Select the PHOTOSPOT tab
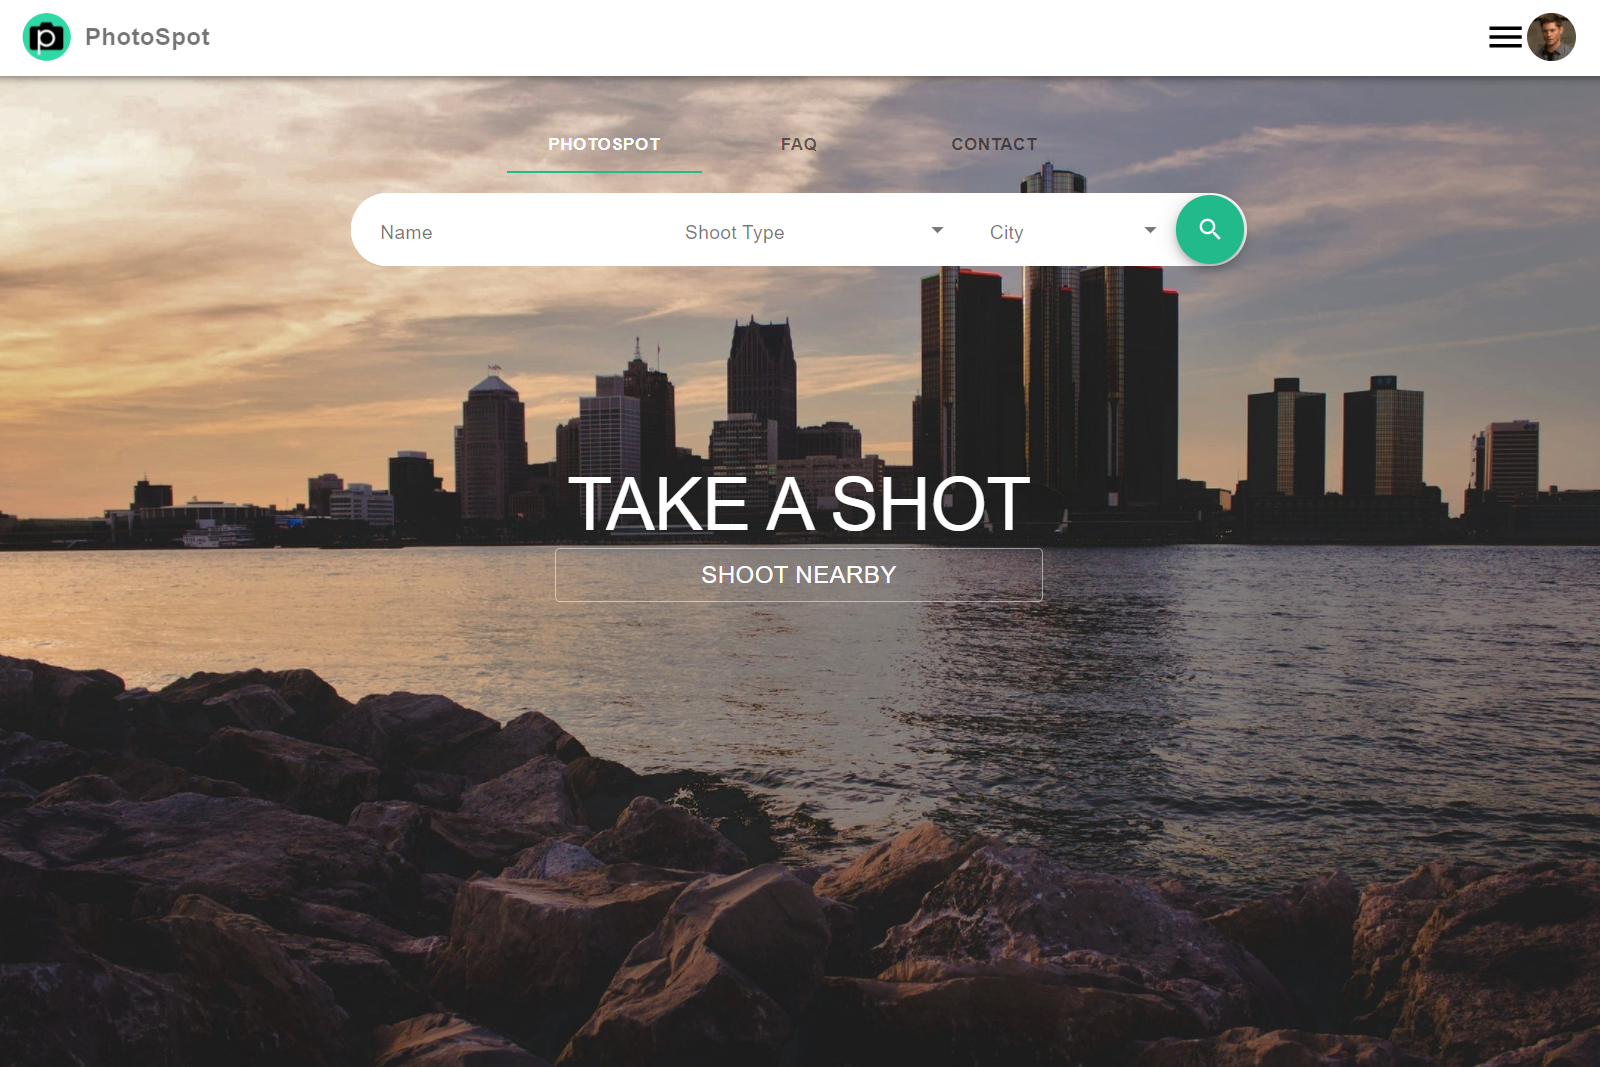 [604, 144]
